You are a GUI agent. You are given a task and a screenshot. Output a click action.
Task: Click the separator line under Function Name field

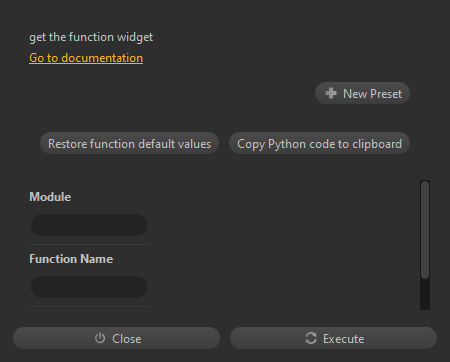click(89, 306)
